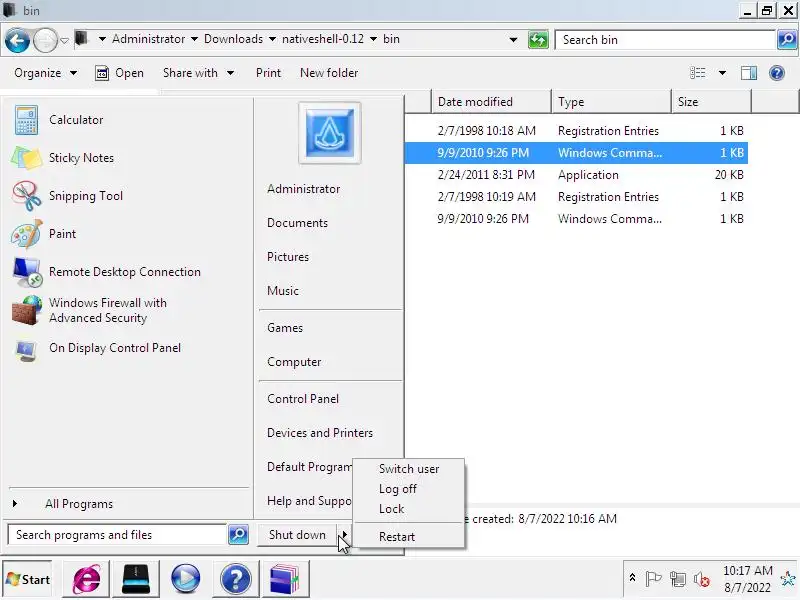Click the Start menu search magnifier
This screenshot has width=800, height=600.
238,535
